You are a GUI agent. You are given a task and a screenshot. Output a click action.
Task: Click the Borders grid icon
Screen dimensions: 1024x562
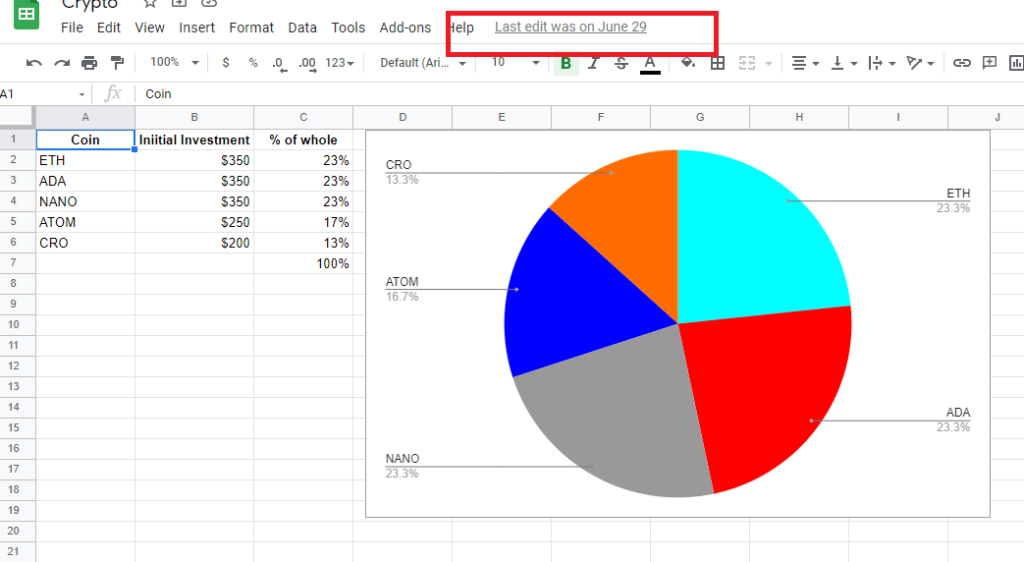[717, 63]
